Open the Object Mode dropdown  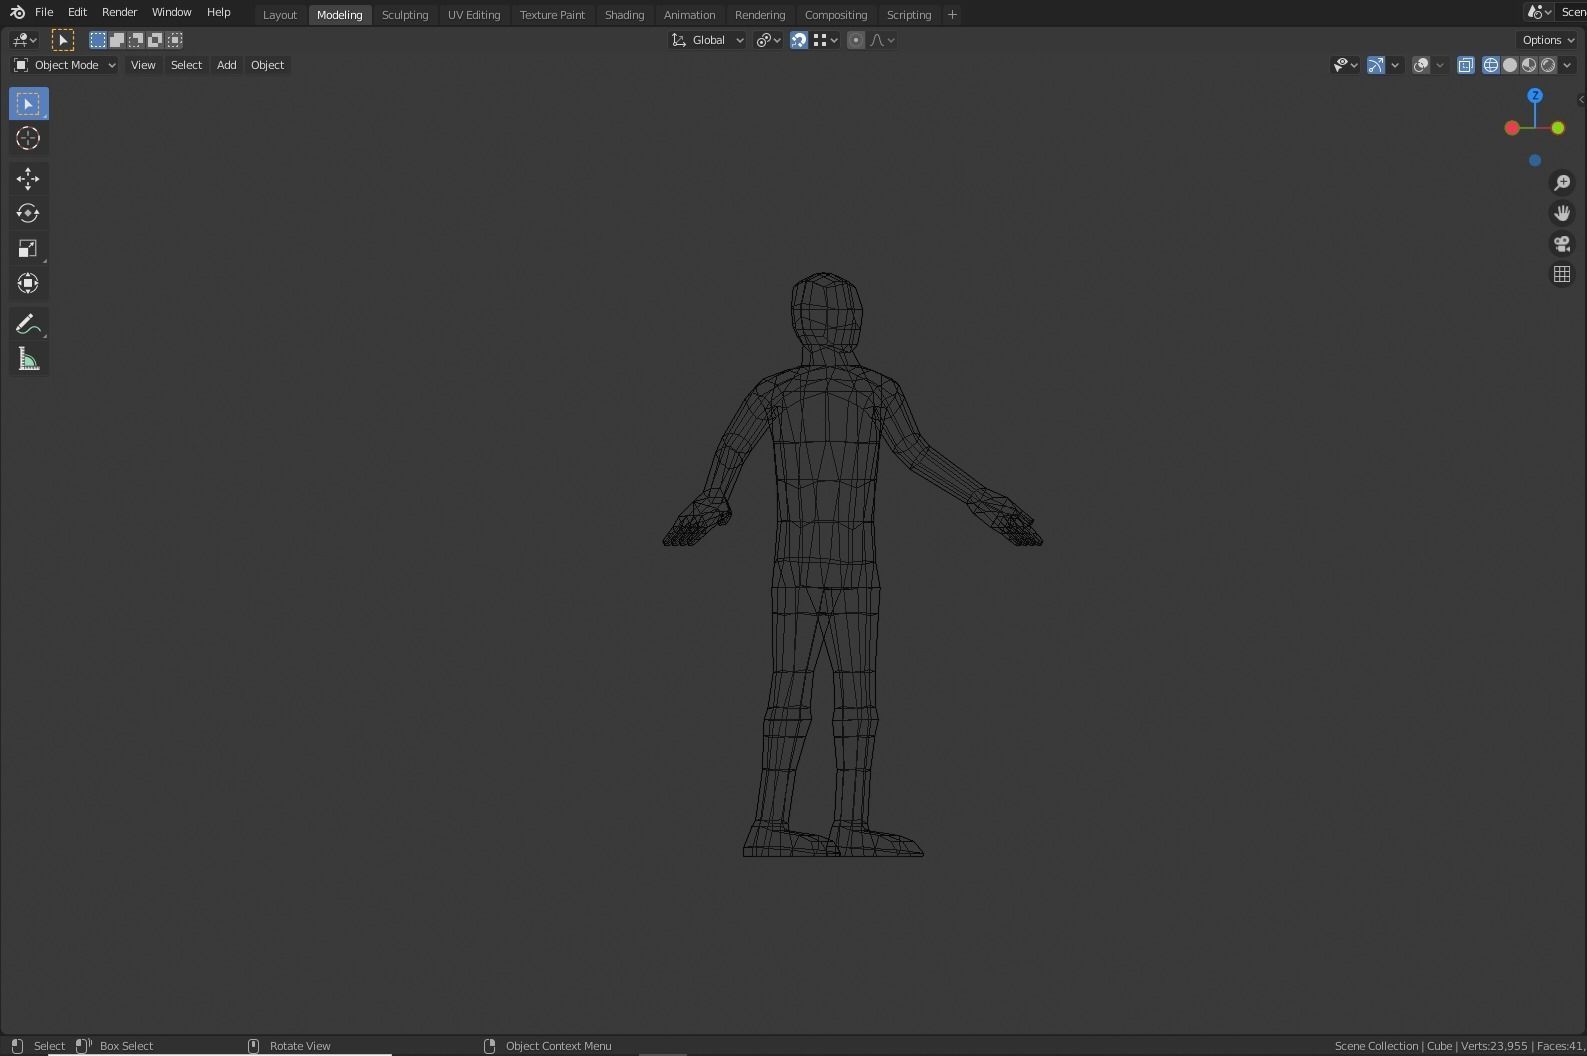64,65
